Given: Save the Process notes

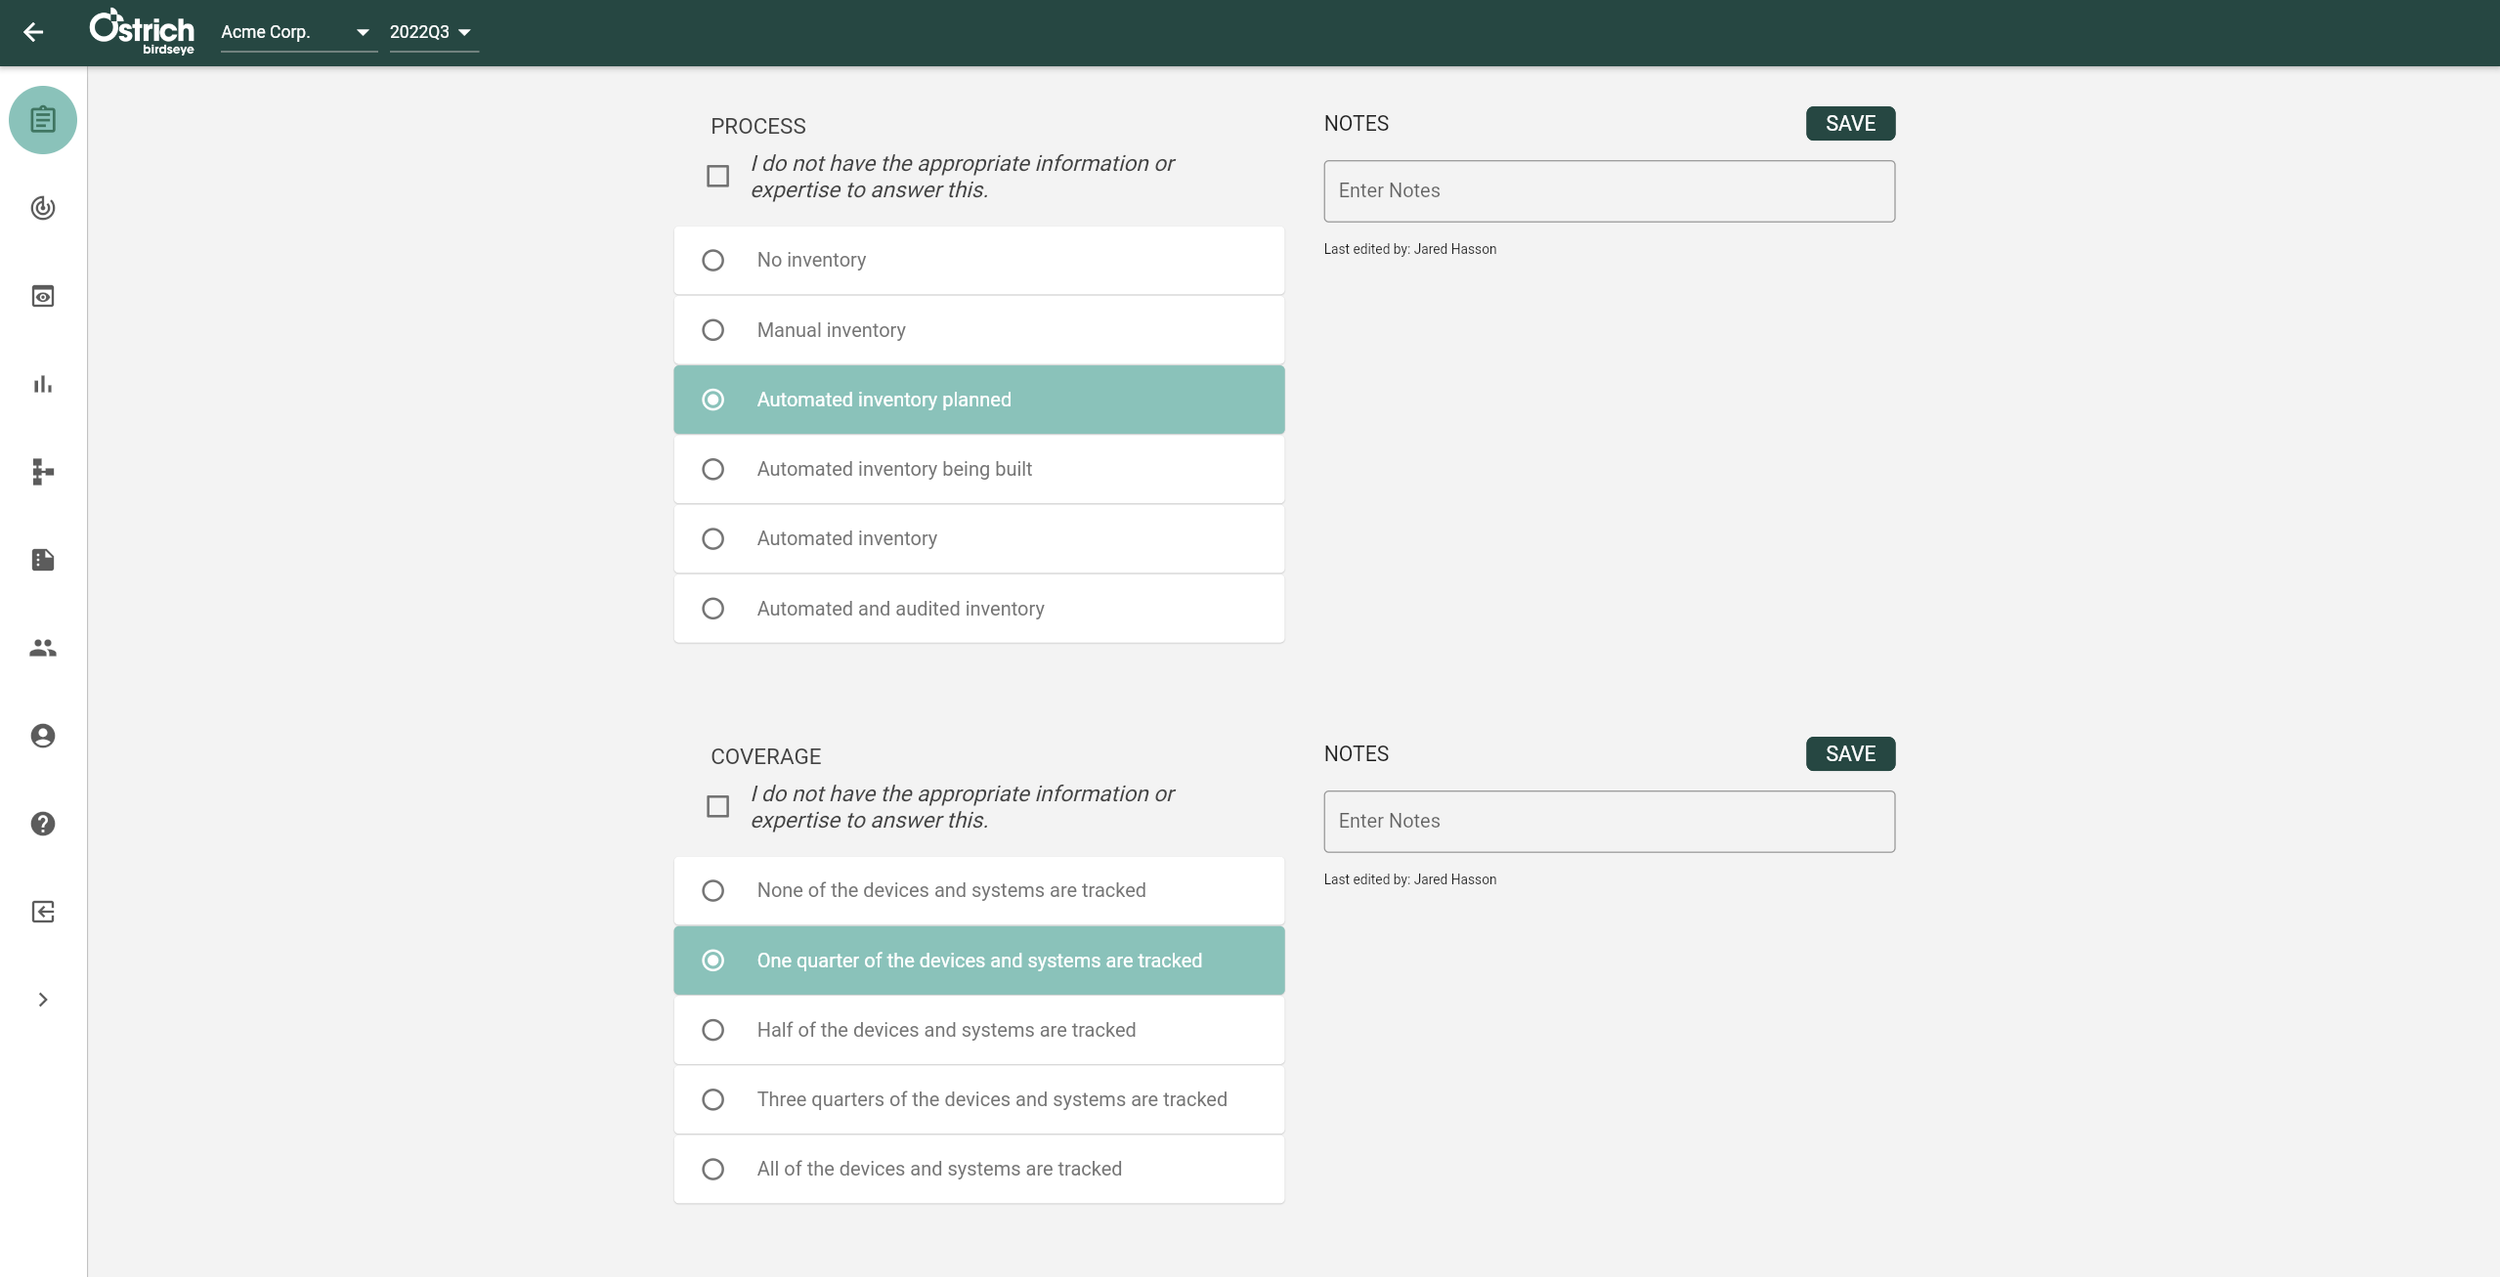Looking at the screenshot, I should point(1849,122).
